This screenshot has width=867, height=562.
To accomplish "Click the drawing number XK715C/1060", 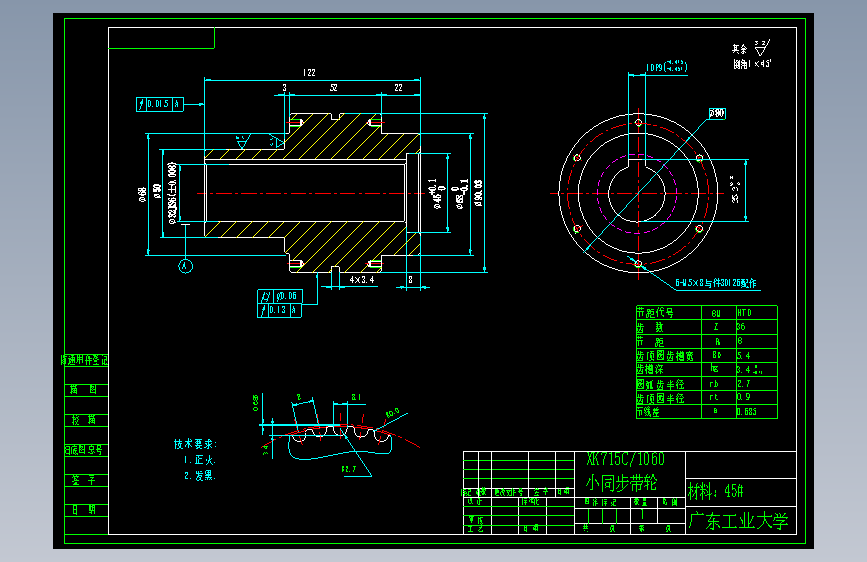I will [625, 459].
